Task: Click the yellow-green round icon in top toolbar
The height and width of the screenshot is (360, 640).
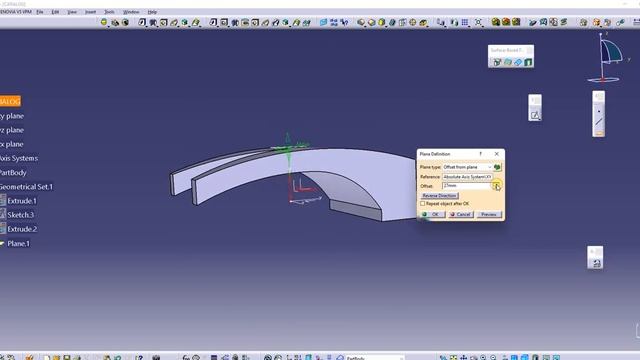Action: coord(104,22)
